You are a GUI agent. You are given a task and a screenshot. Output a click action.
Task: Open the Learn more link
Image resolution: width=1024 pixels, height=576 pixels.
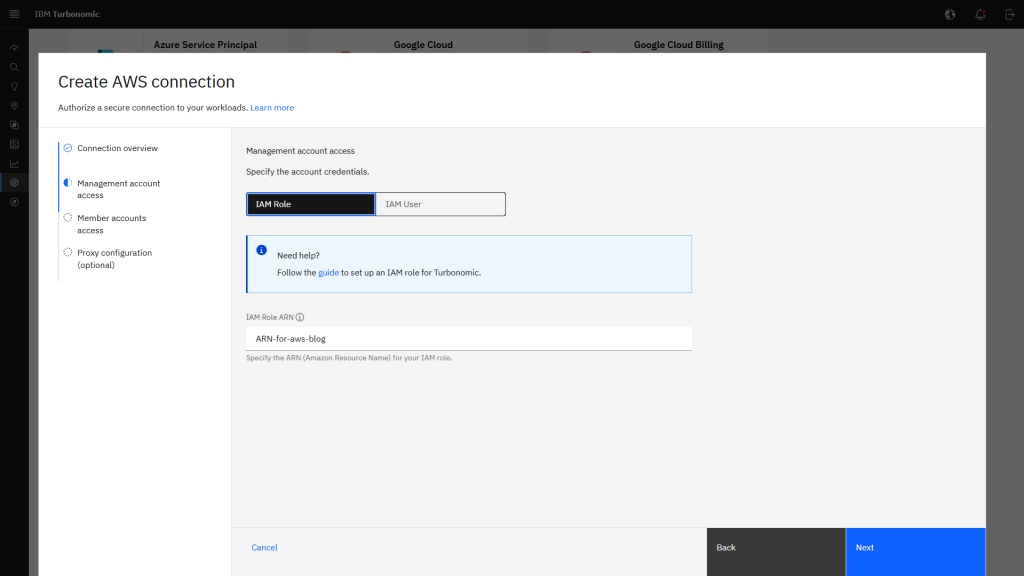[x=272, y=108]
